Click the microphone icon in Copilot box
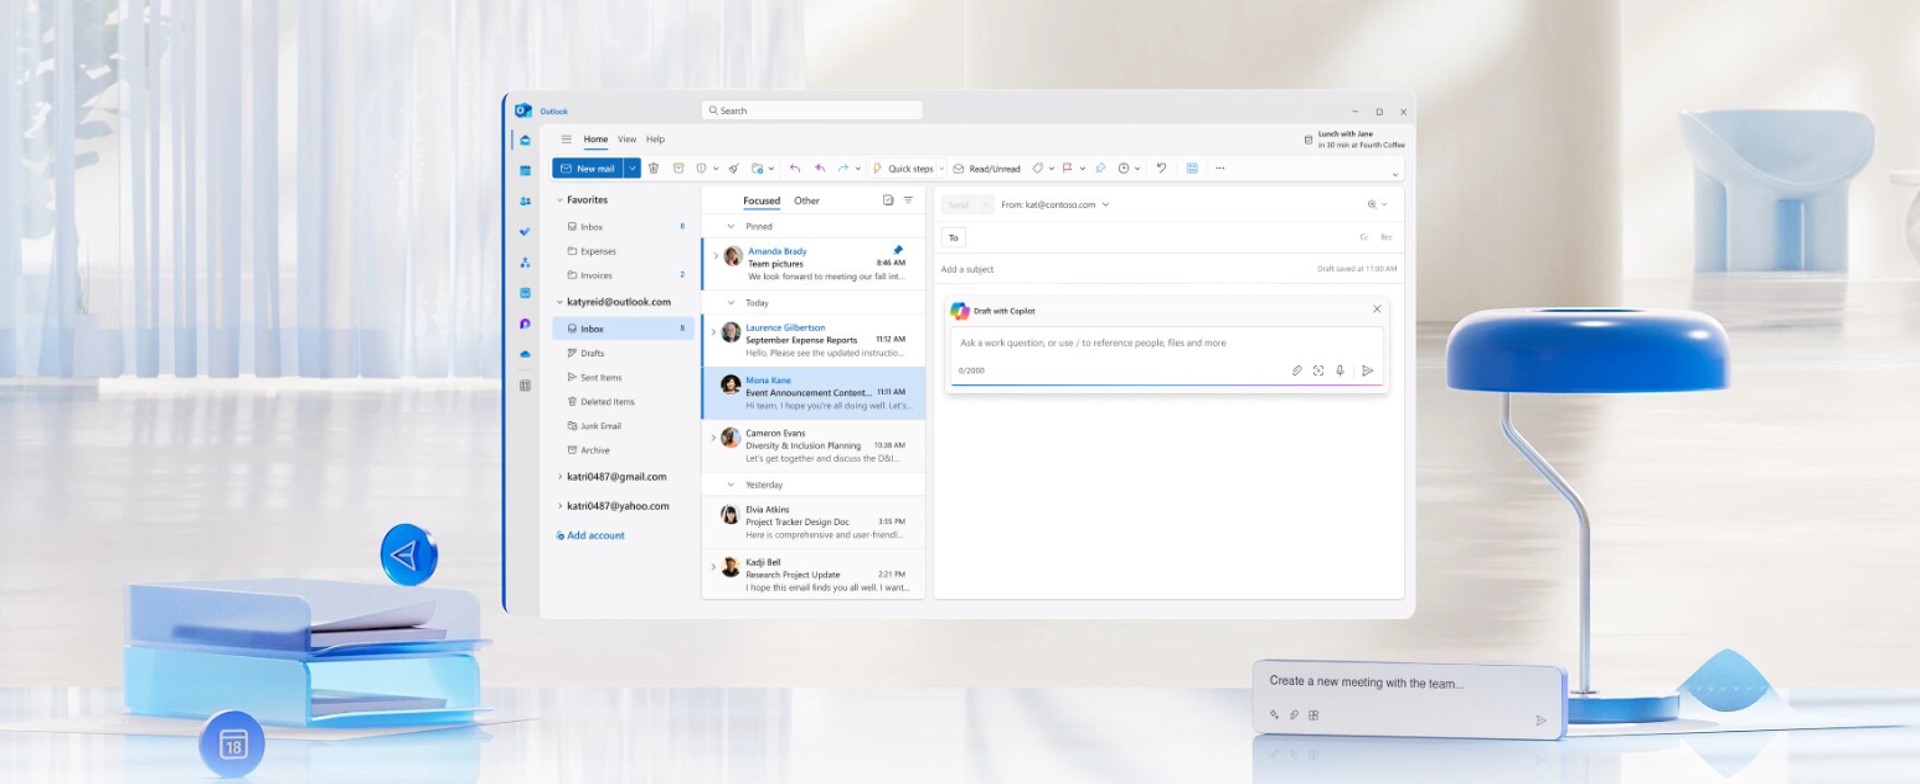The height and width of the screenshot is (784, 1920). pyautogui.click(x=1340, y=371)
